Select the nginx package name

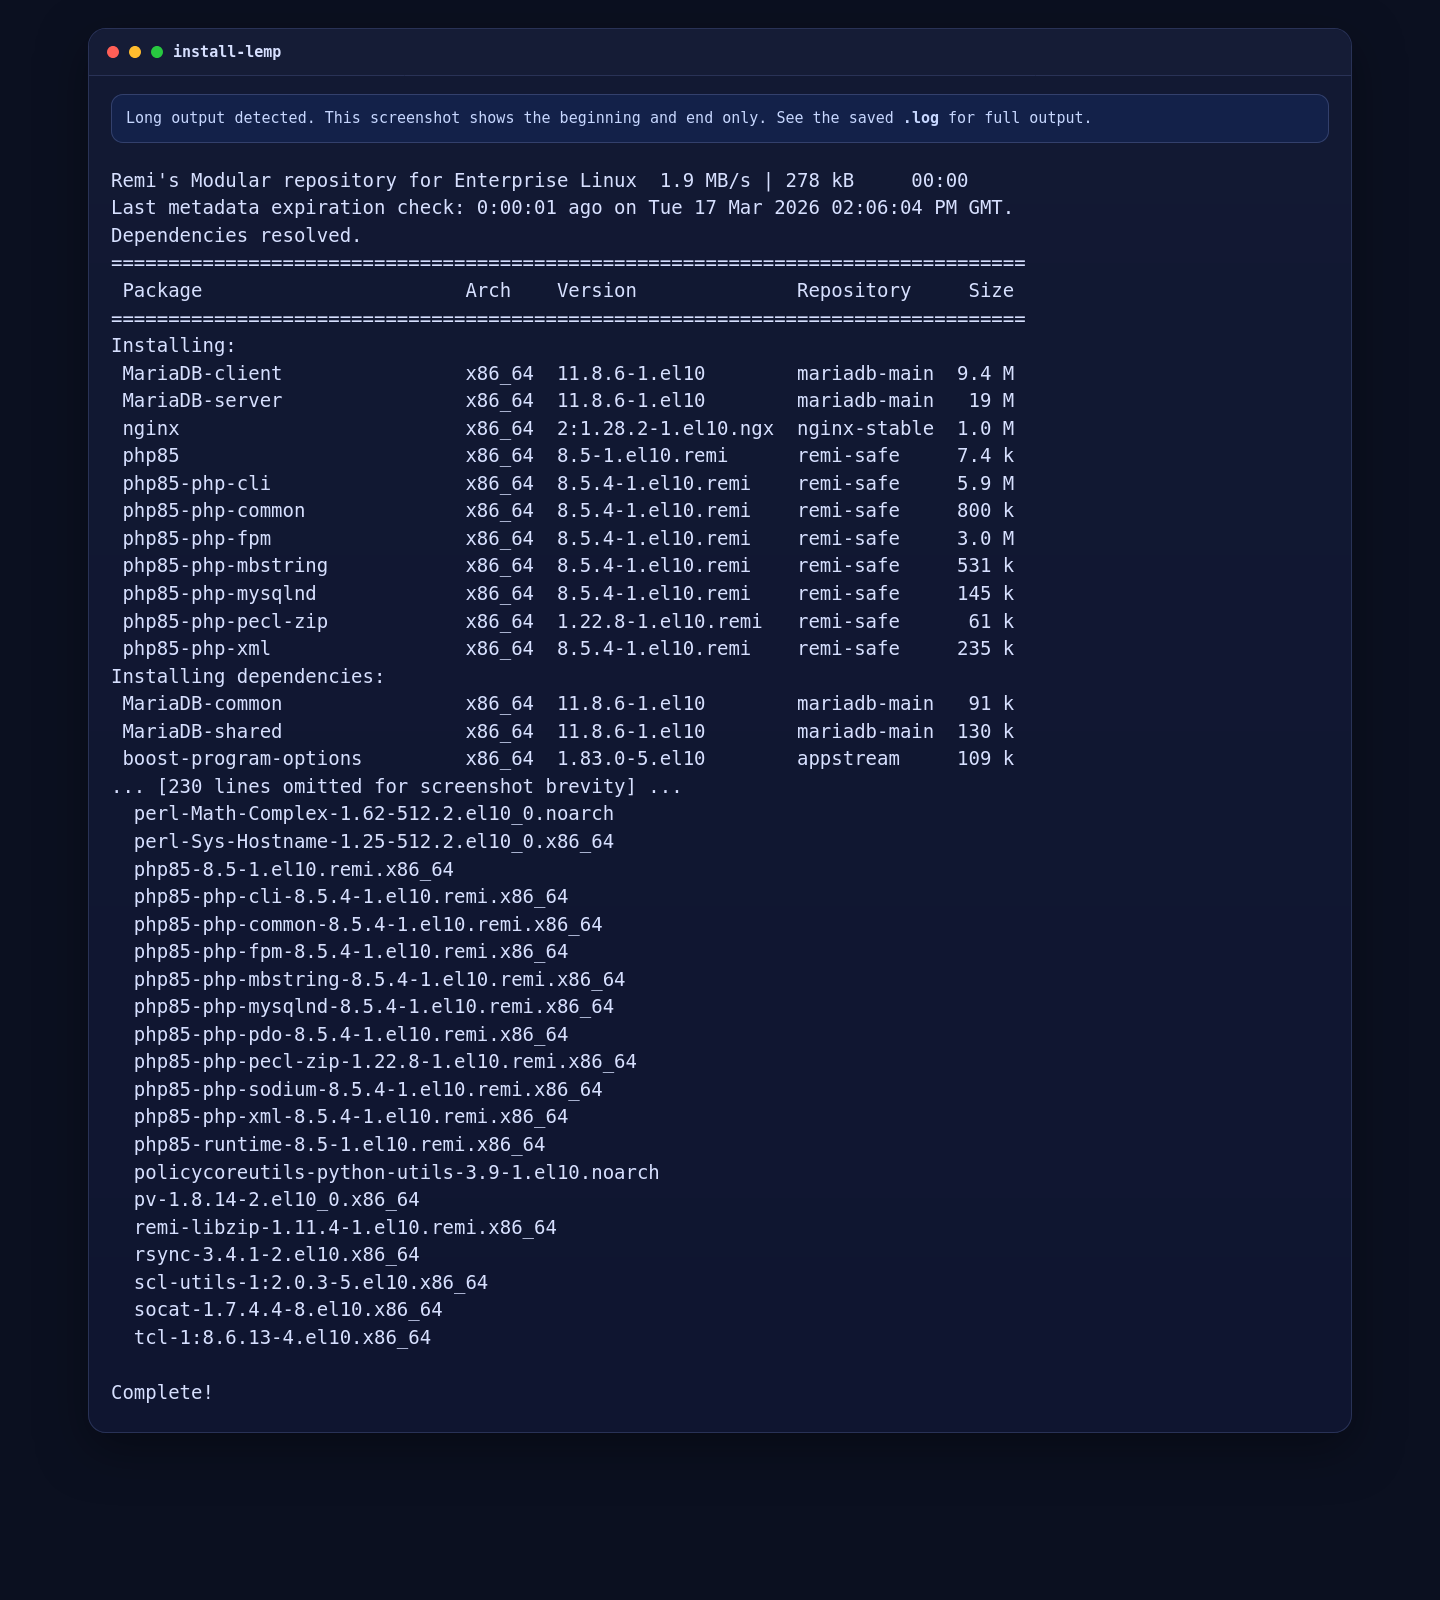click(x=151, y=429)
